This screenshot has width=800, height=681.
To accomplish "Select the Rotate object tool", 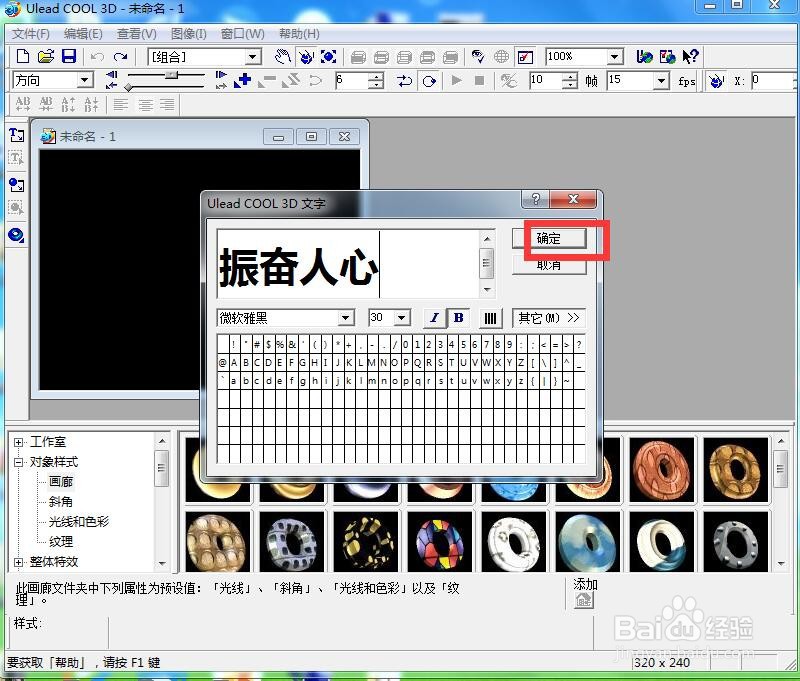I will (306, 57).
